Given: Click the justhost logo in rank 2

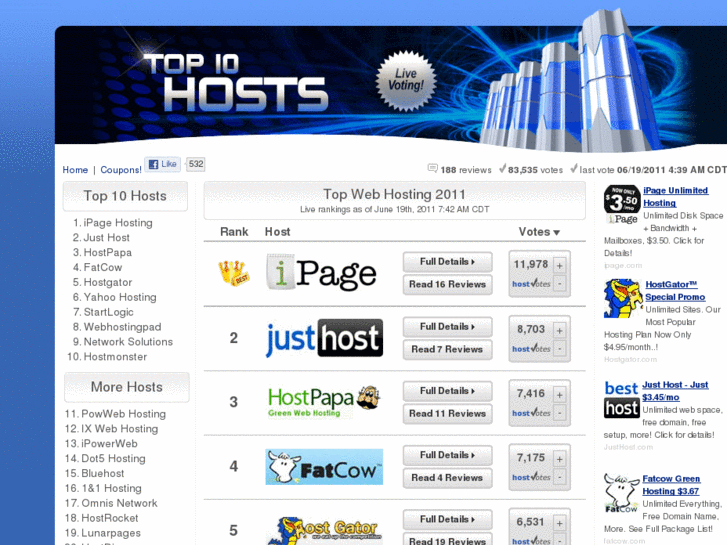Looking at the screenshot, I should pyautogui.click(x=324, y=338).
